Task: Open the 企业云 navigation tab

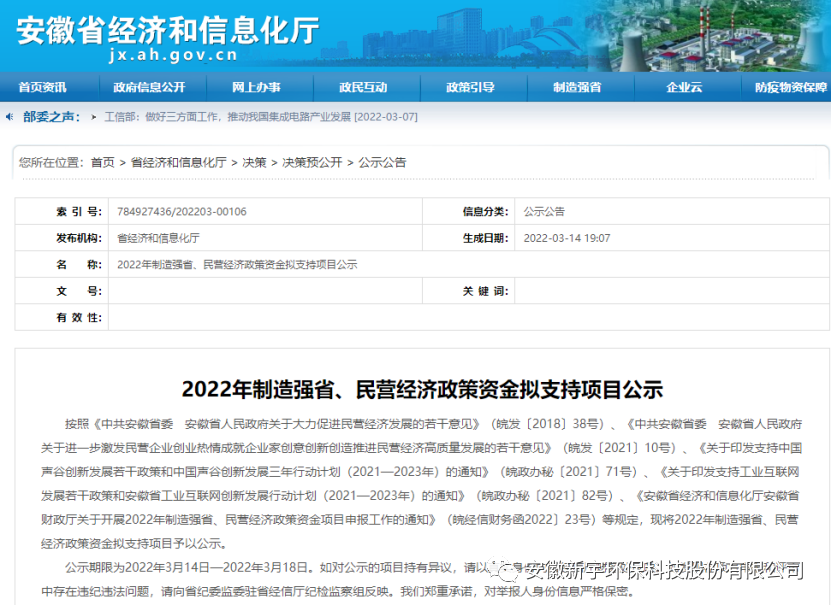Action: [684, 87]
